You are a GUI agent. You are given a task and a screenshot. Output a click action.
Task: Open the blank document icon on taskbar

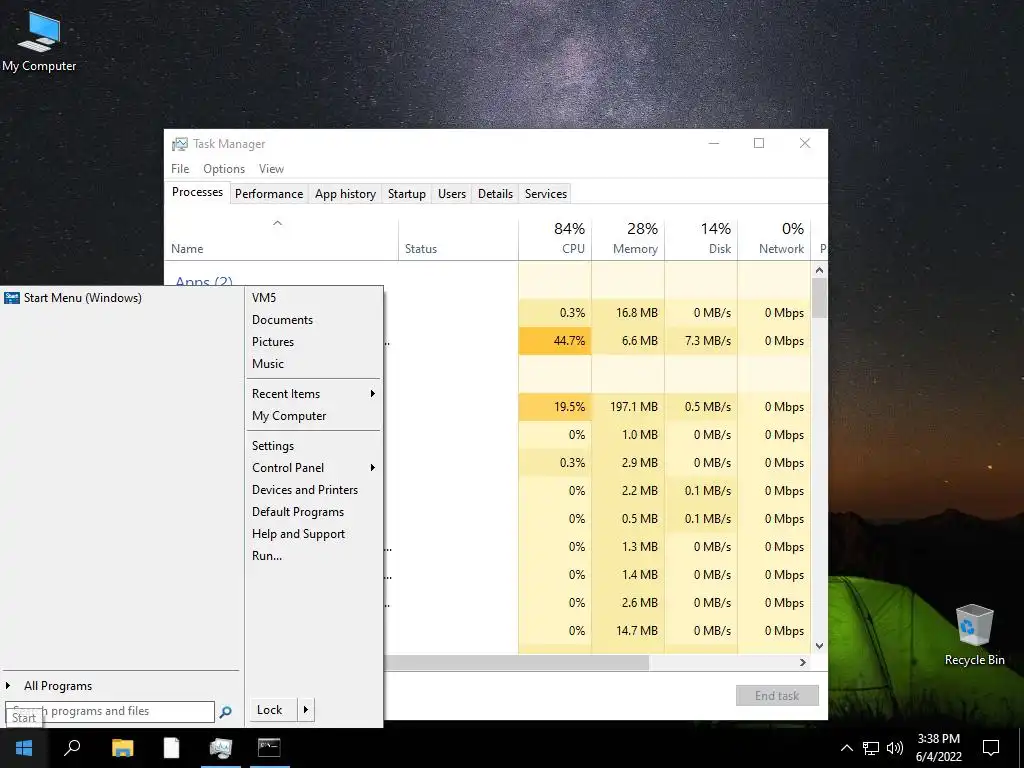[171, 748]
